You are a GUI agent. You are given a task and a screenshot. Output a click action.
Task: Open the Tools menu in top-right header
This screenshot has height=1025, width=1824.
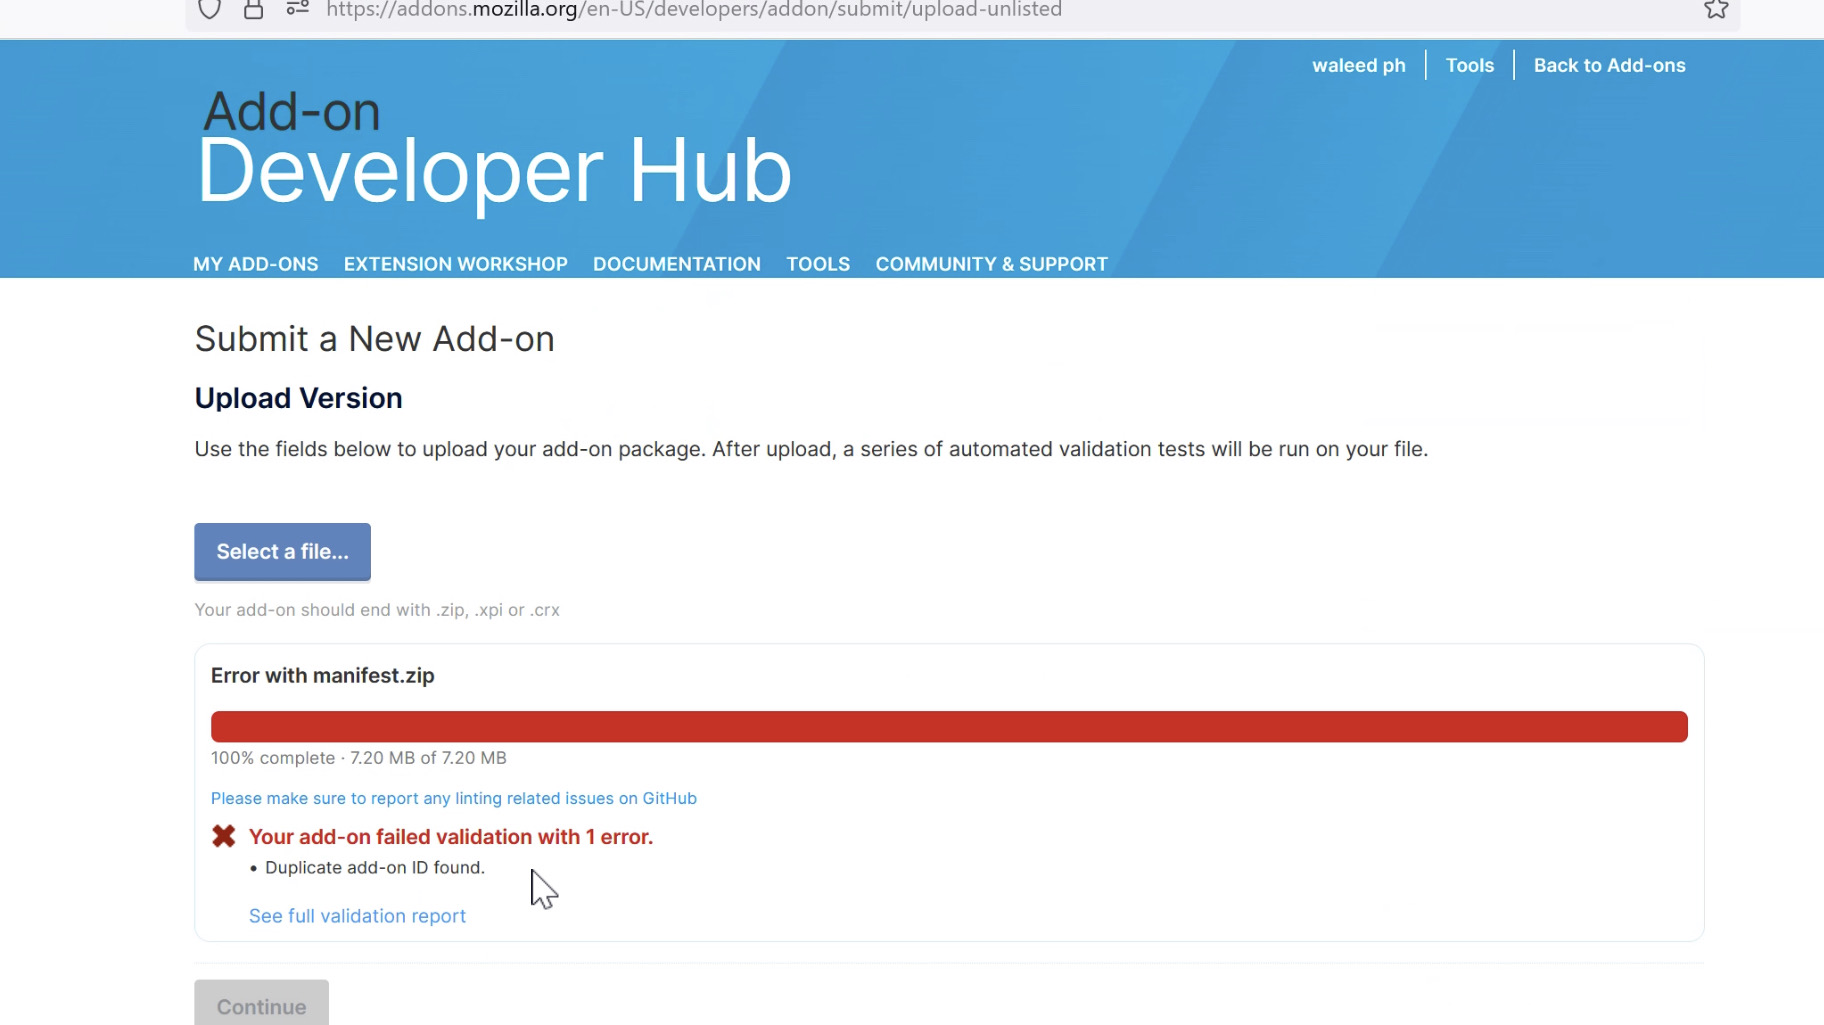[1470, 65]
